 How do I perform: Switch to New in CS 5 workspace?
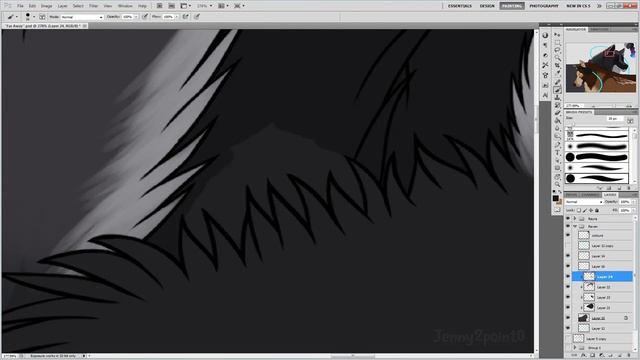[x=578, y=6]
